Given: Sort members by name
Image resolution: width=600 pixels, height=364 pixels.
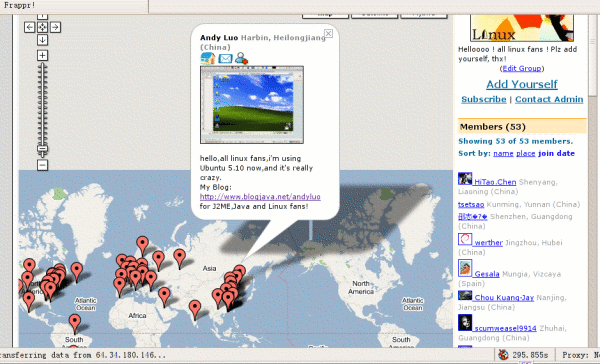Looking at the screenshot, I should point(503,153).
